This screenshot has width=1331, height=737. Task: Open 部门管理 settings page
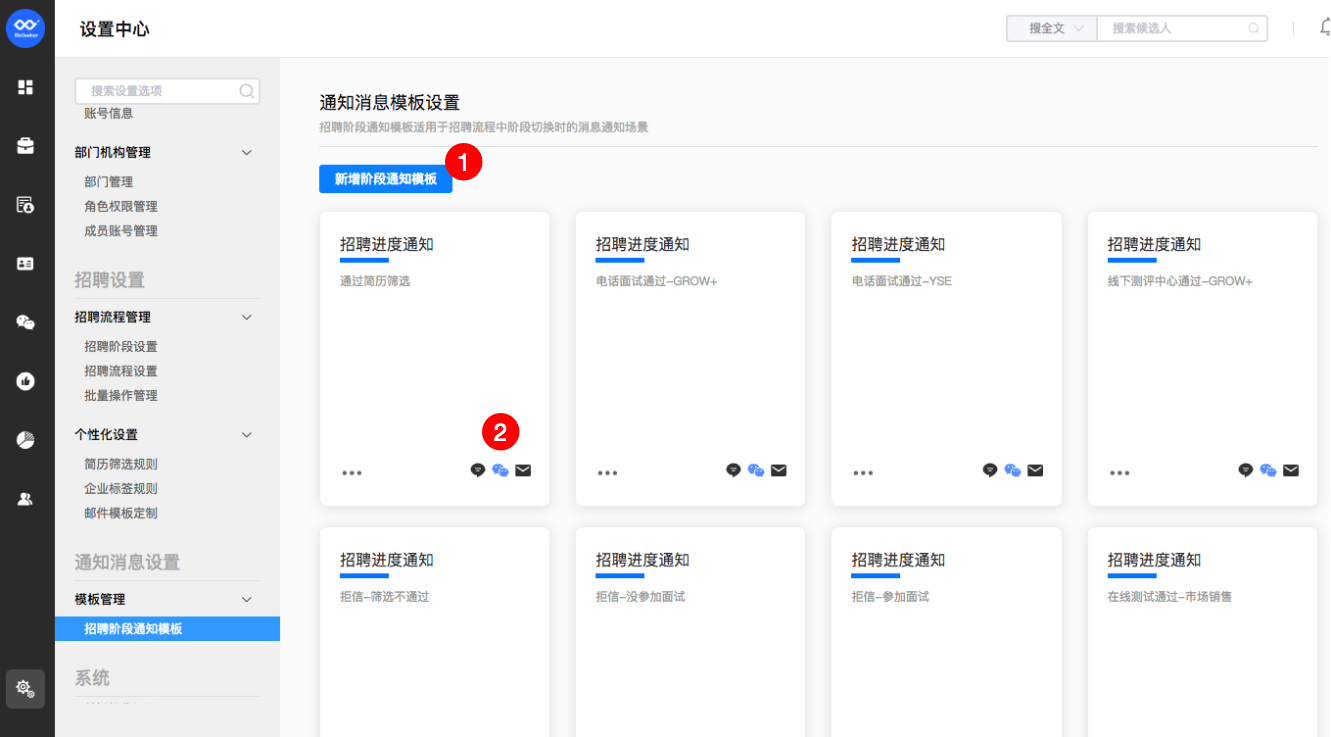point(109,182)
